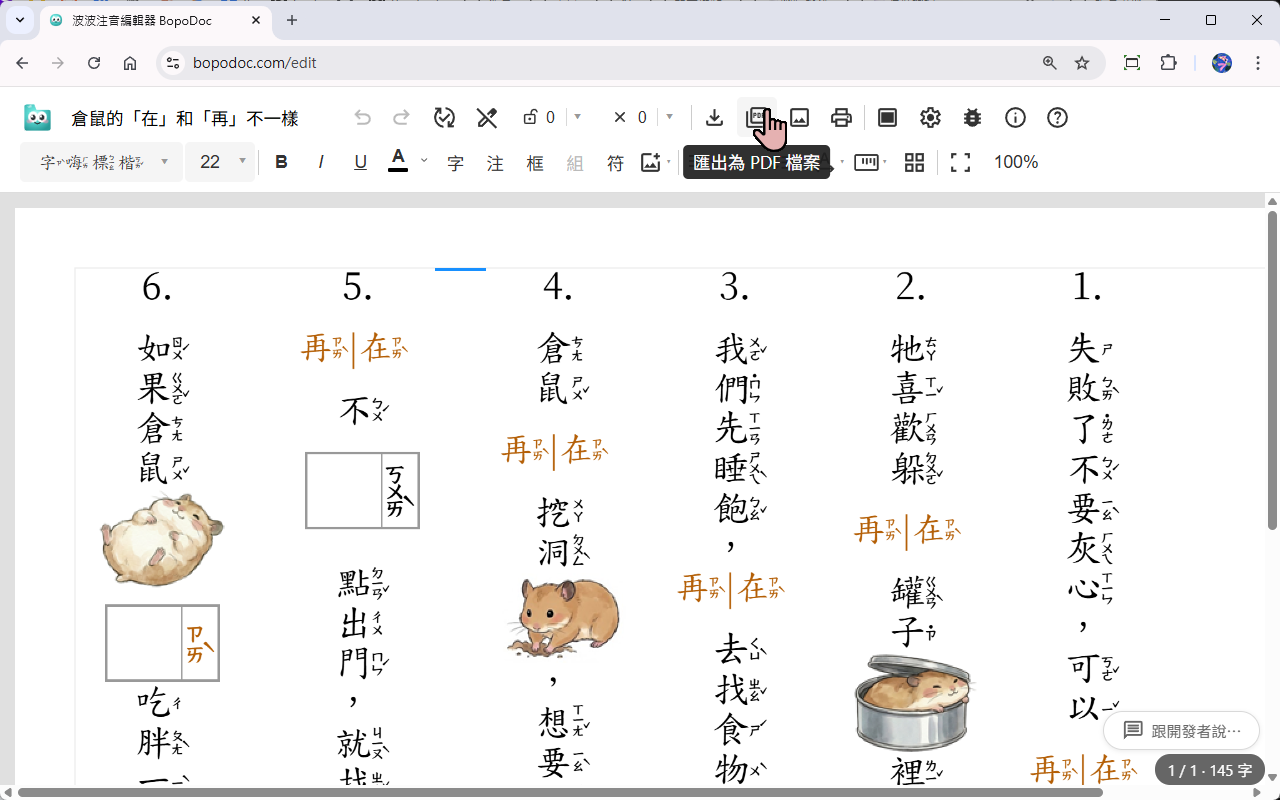Screen dimensions: 1280x800
Task: Open the 跟開發者說 feedback button
Action: (1180, 730)
